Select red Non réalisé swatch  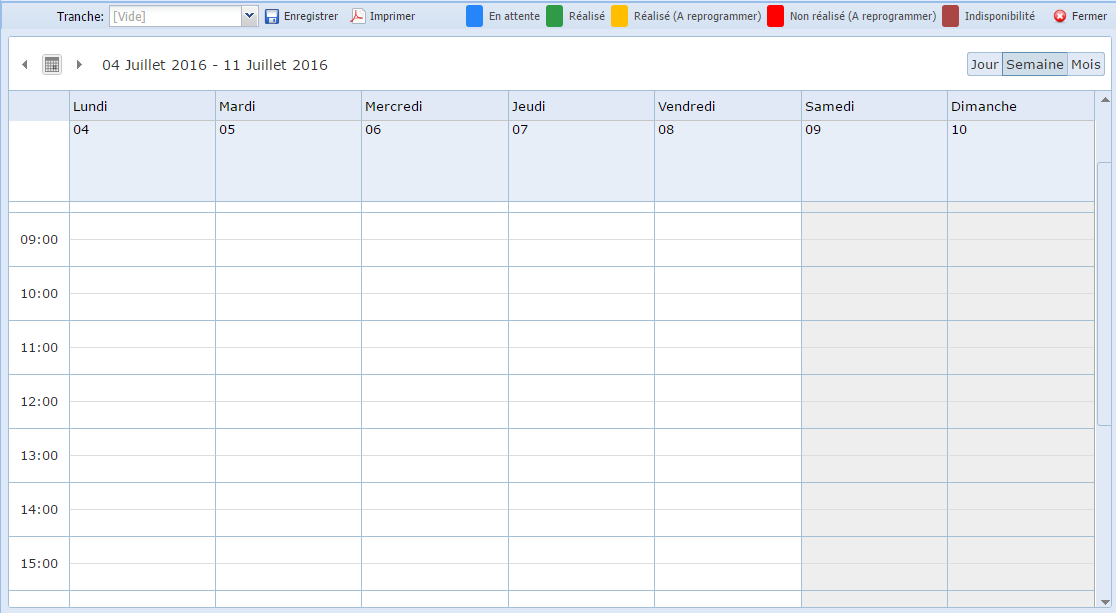(775, 16)
